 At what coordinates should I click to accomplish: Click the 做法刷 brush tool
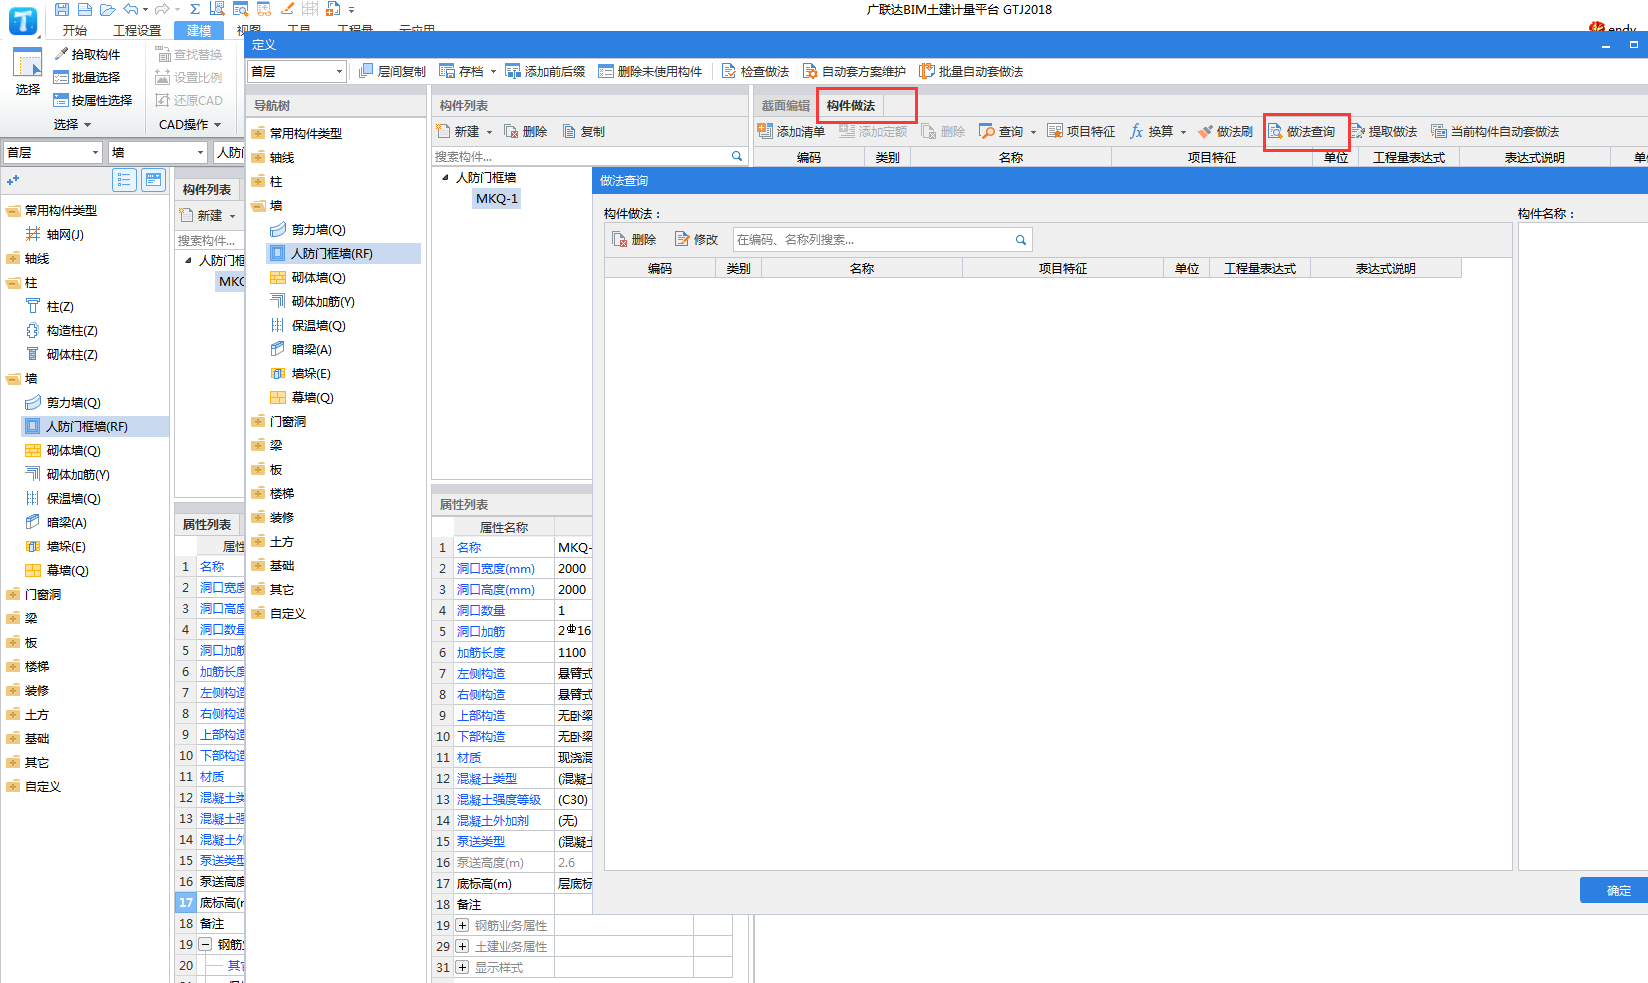point(1225,131)
